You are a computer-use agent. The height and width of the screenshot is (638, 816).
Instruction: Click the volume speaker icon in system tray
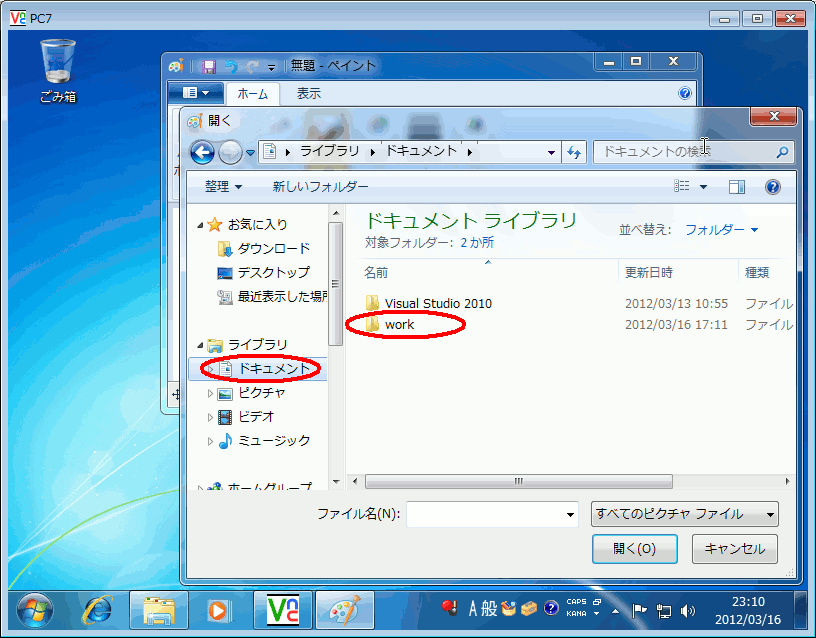click(x=688, y=610)
